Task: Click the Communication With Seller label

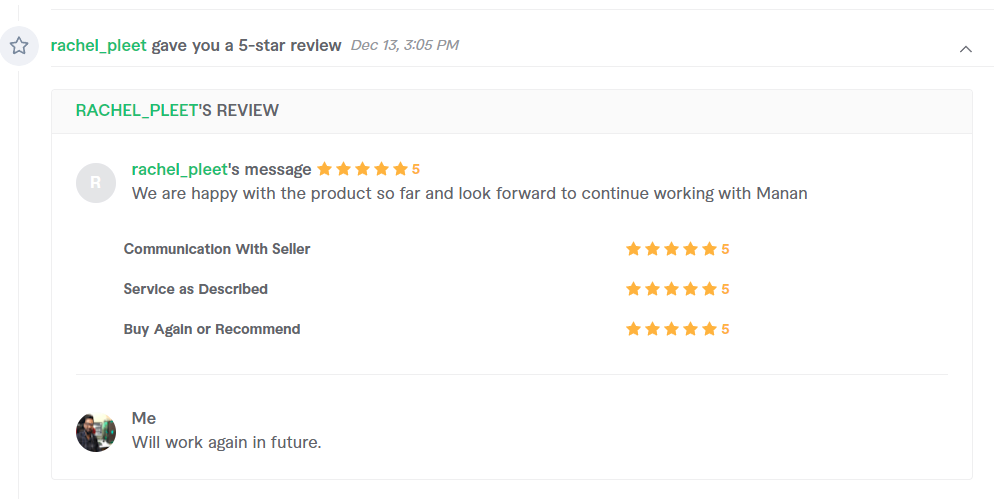Action: click(x=217, y=249)
